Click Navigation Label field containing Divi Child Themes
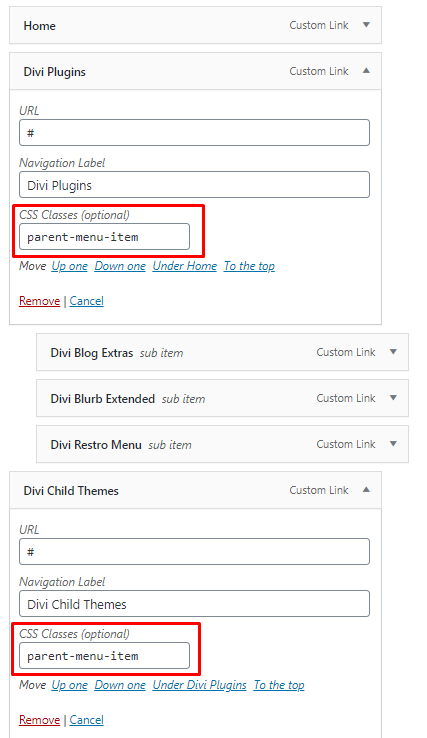 coord(194,603)
